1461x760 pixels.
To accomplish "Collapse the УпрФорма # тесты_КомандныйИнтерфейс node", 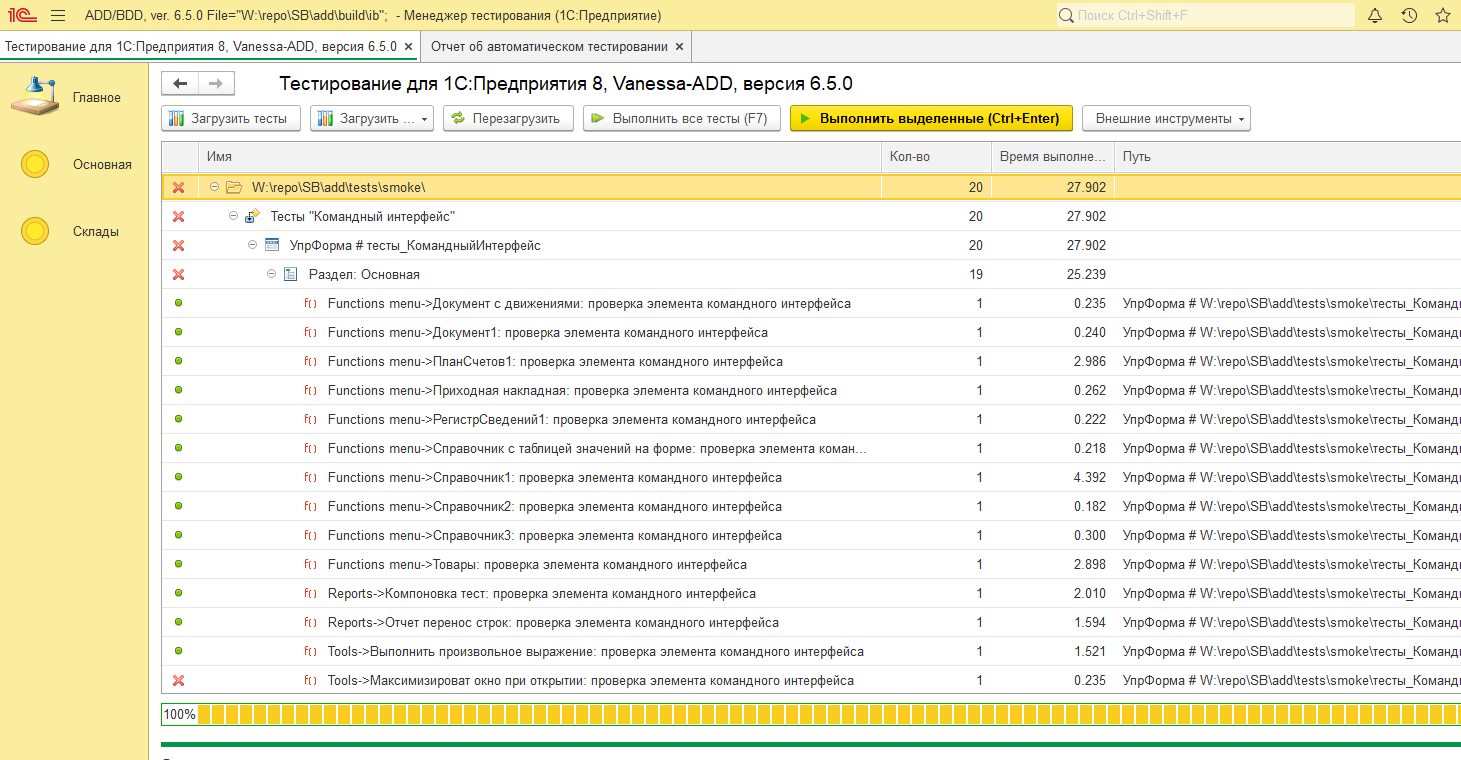I will click(252, 245).
